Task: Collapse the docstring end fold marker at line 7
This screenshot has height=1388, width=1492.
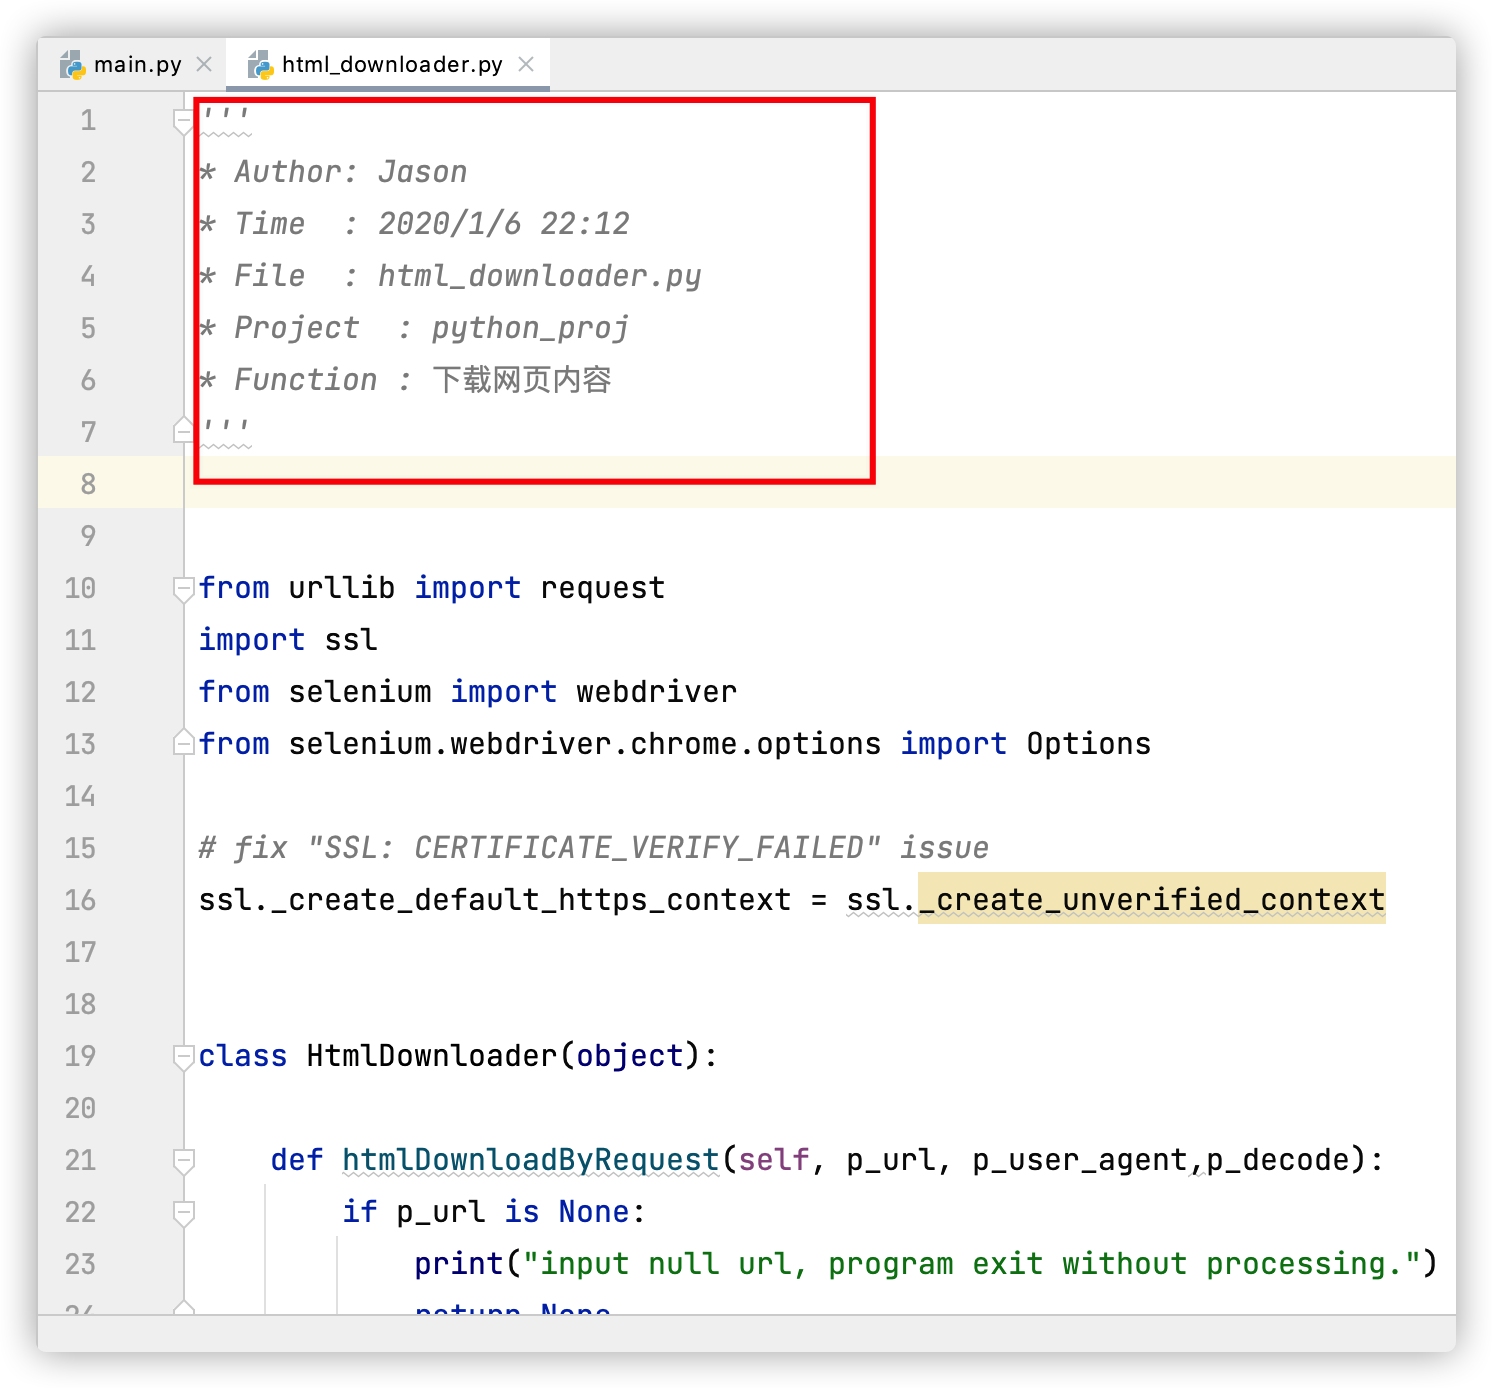Action: pyautogui.click(x=184, y=430)
